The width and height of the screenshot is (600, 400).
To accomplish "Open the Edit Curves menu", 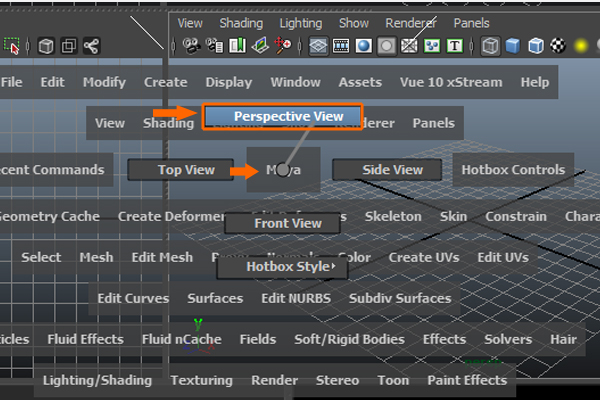I will click(133, 298).
